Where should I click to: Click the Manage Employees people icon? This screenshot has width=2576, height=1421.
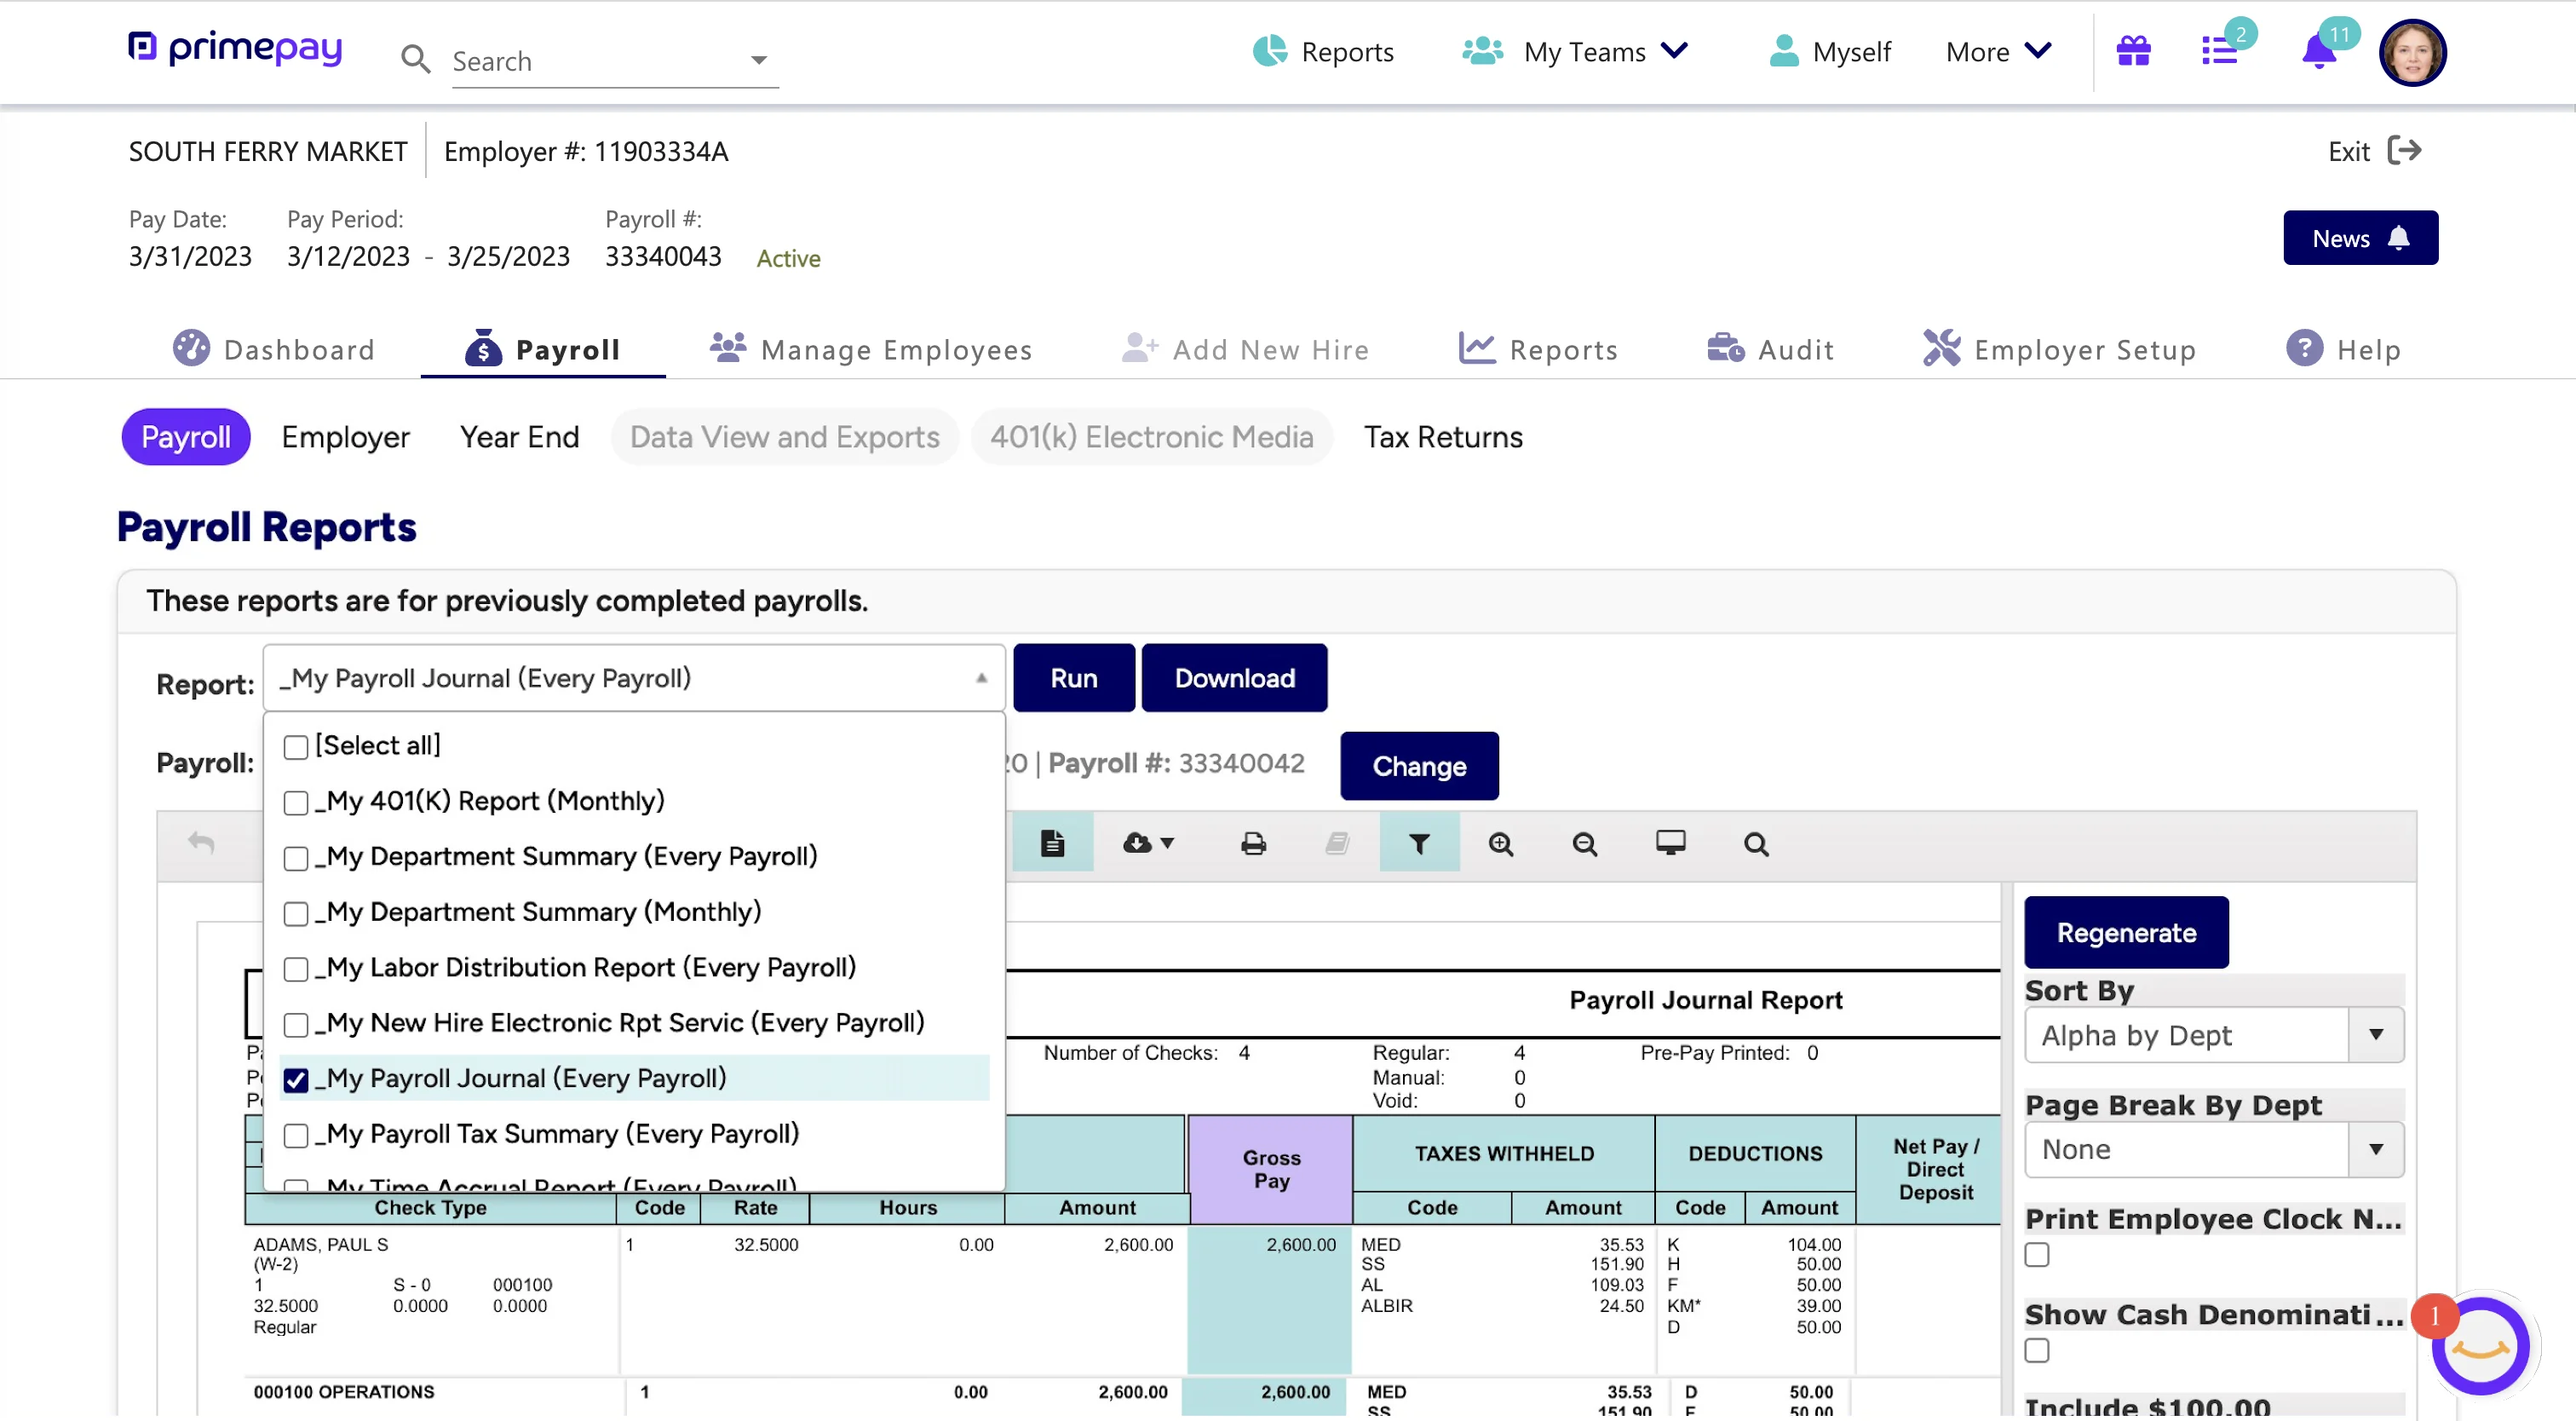click(728, 347)
